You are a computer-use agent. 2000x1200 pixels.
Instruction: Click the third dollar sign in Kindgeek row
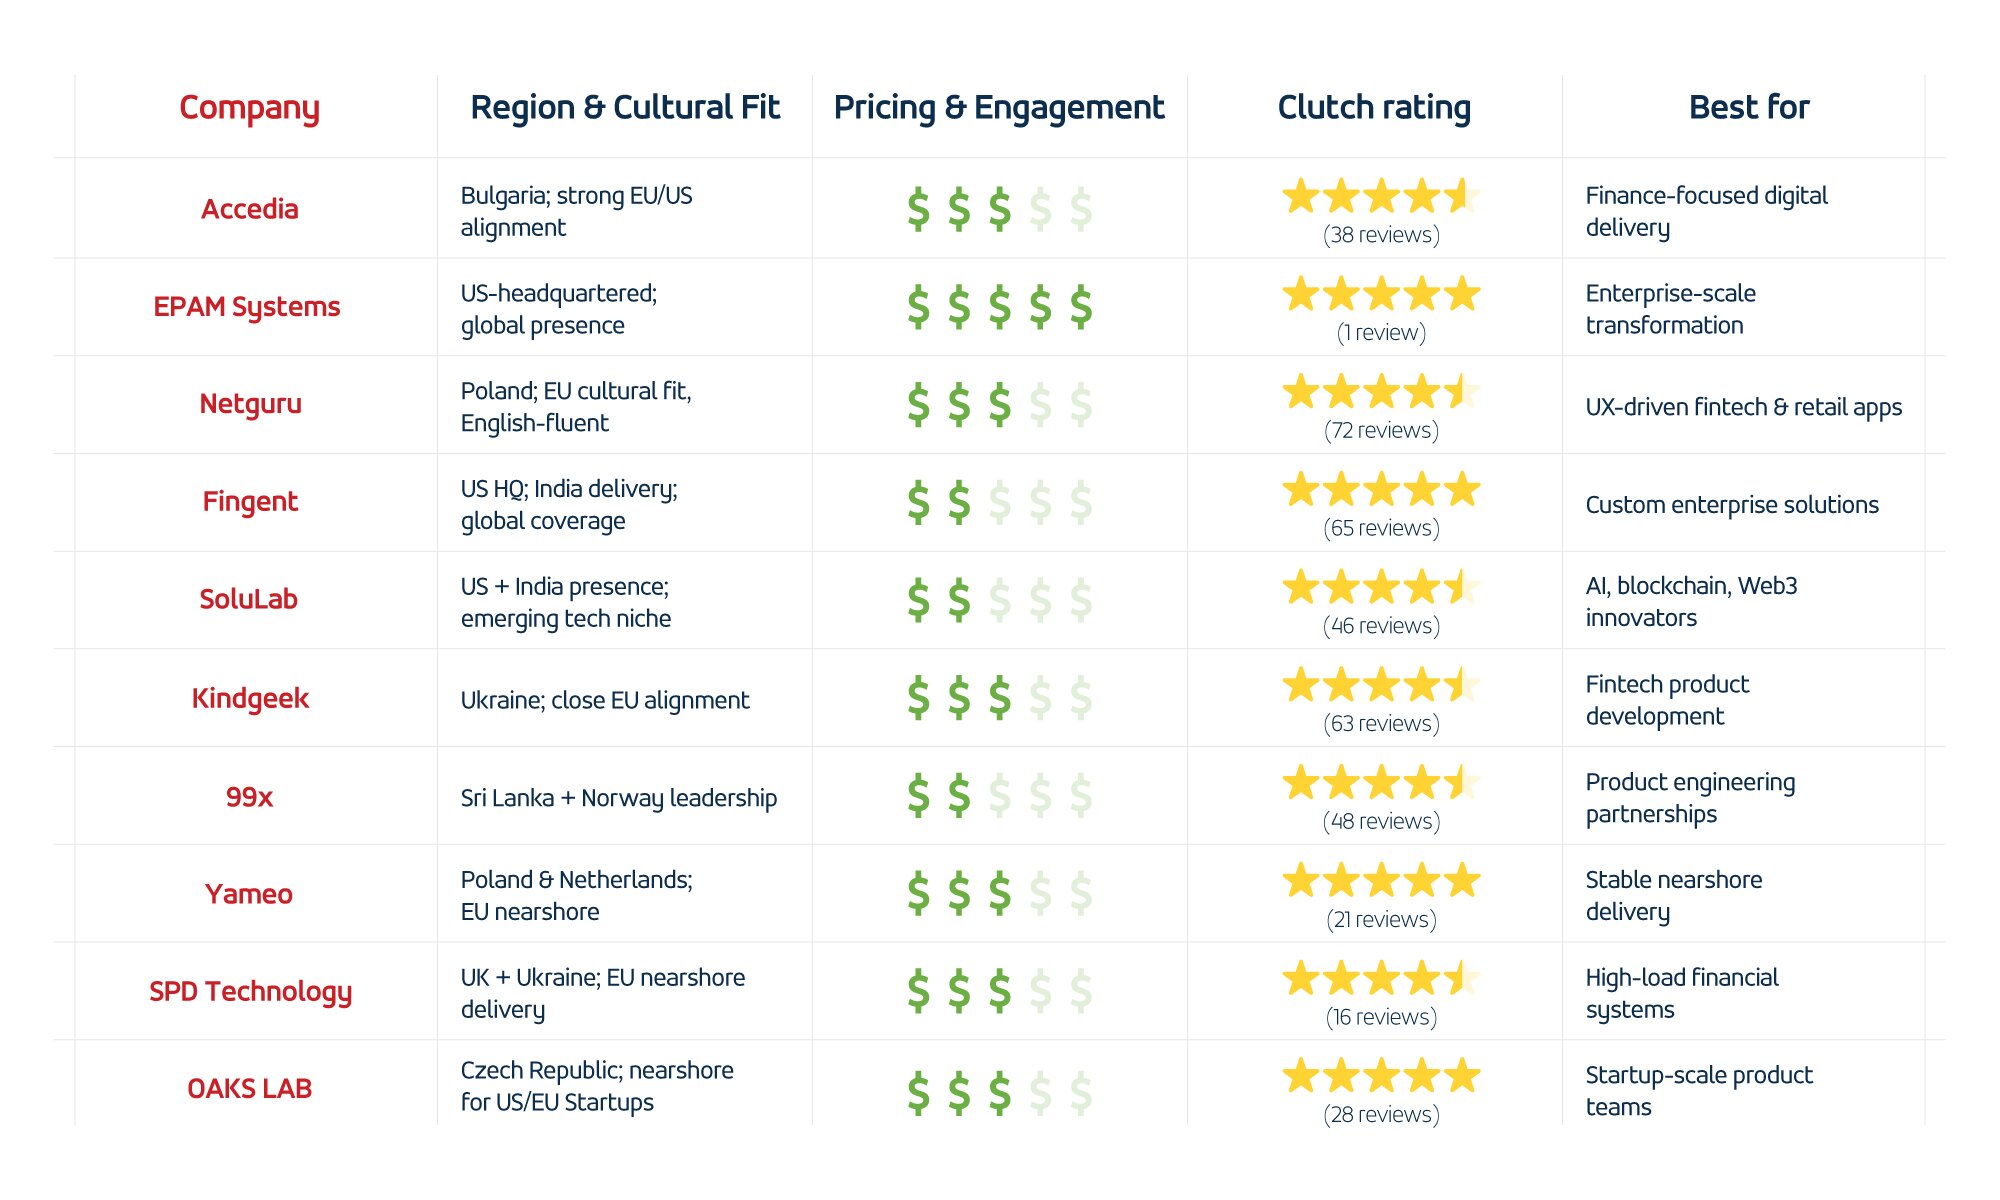(1000, 698)
